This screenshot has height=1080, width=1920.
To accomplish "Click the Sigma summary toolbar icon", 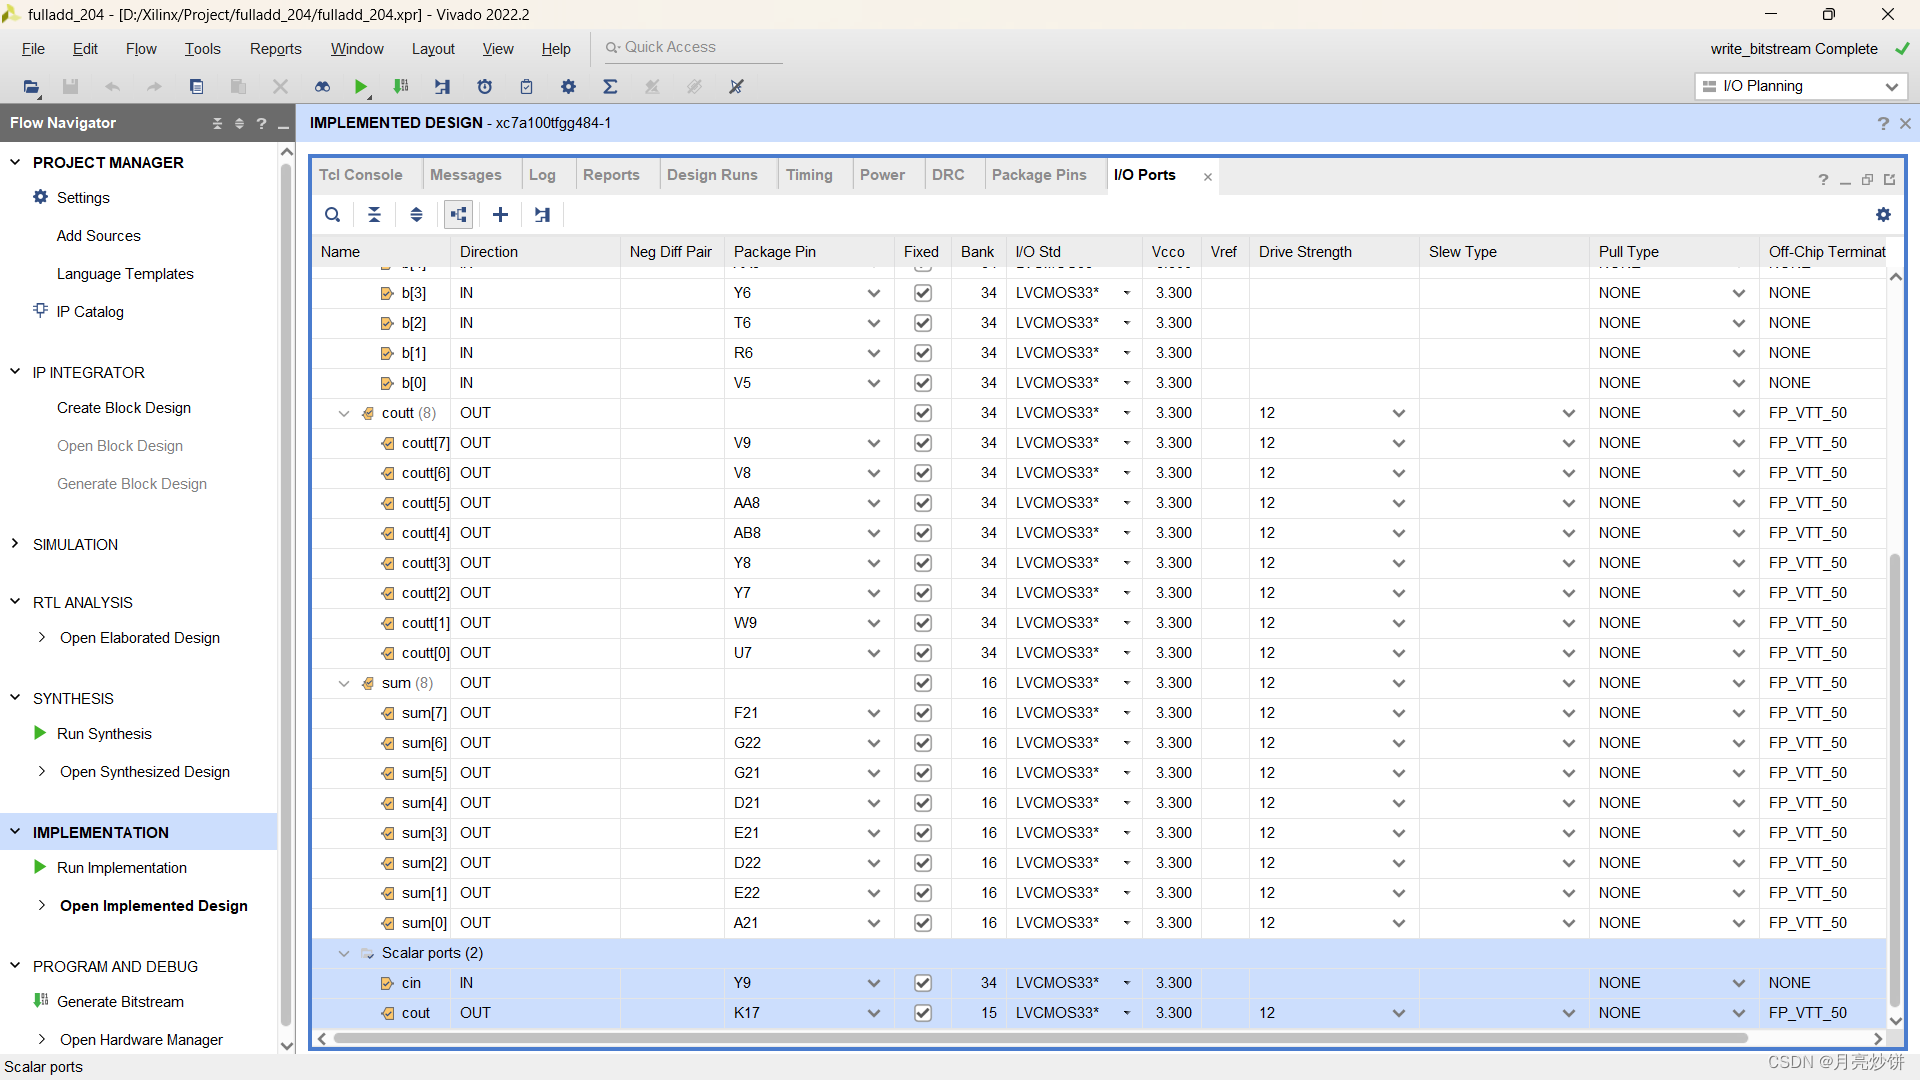I will [610, 87].
